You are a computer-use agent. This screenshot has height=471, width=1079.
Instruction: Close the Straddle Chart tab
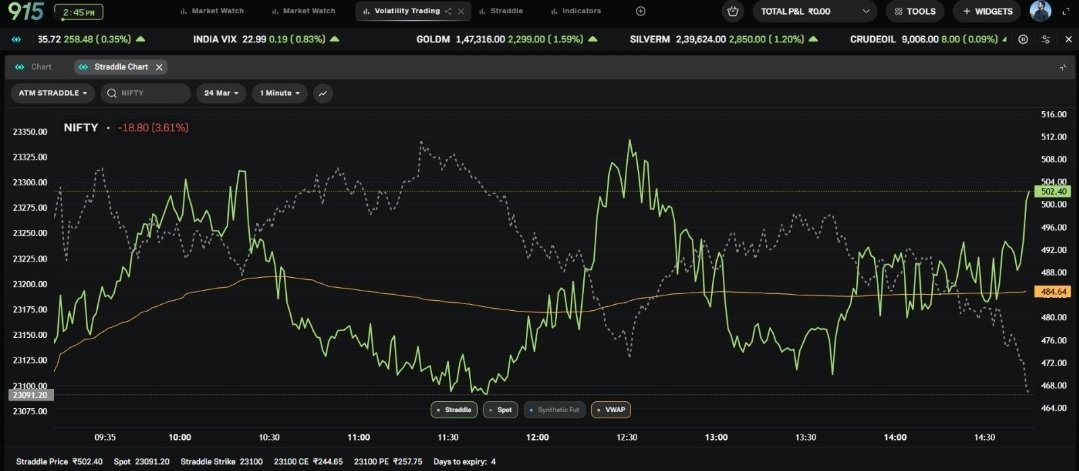[159, 67]
